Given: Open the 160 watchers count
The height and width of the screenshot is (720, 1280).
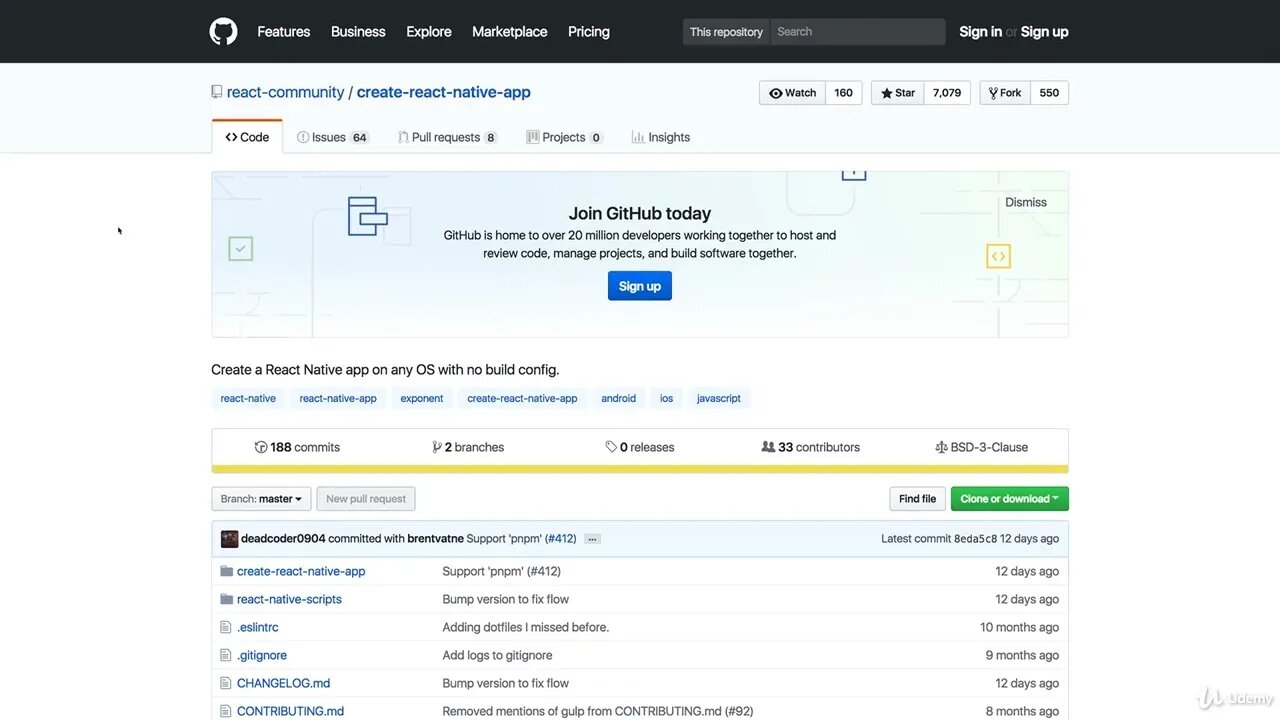Looking at the screenshot, I should click(844, 93).
